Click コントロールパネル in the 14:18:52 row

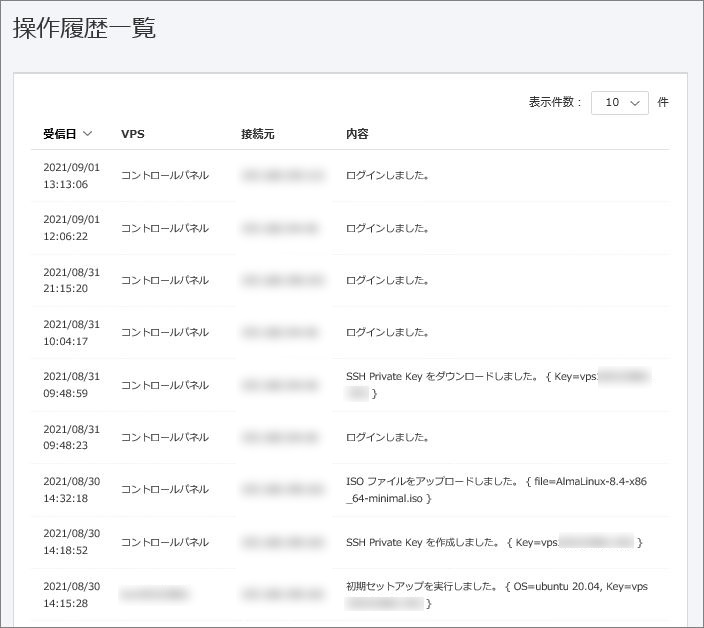point(165,542)
